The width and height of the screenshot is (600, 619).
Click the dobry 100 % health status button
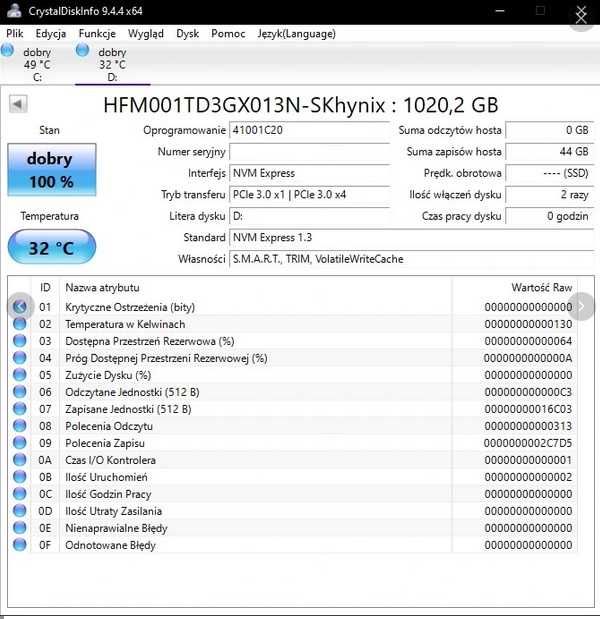[x=52, y=170]
